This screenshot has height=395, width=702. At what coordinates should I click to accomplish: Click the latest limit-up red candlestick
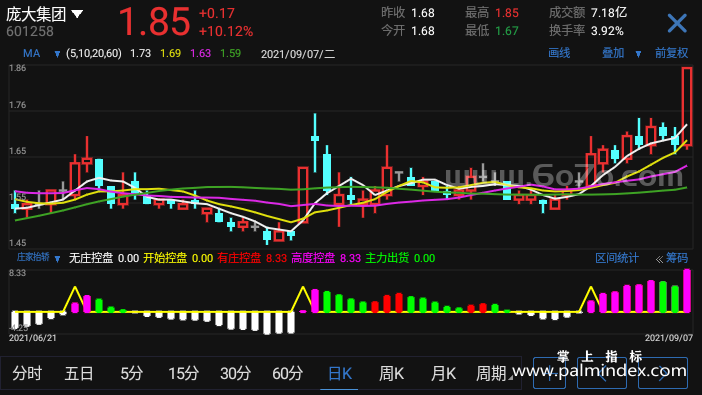(x=687, y=107)
